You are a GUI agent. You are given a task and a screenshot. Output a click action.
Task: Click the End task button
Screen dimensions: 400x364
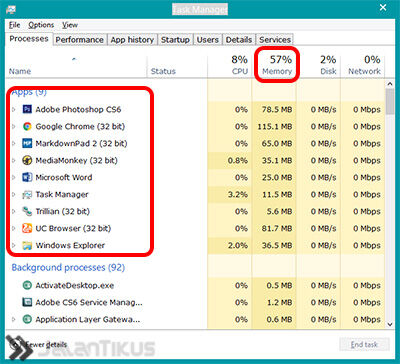pyautogui.click(x=364, y=345)
